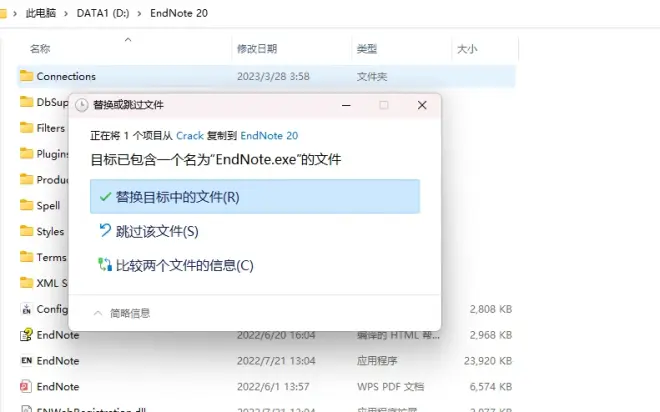The image size is (660, 412).
Task: Sort by 类型 column header
Action: [x=367, y=49]
